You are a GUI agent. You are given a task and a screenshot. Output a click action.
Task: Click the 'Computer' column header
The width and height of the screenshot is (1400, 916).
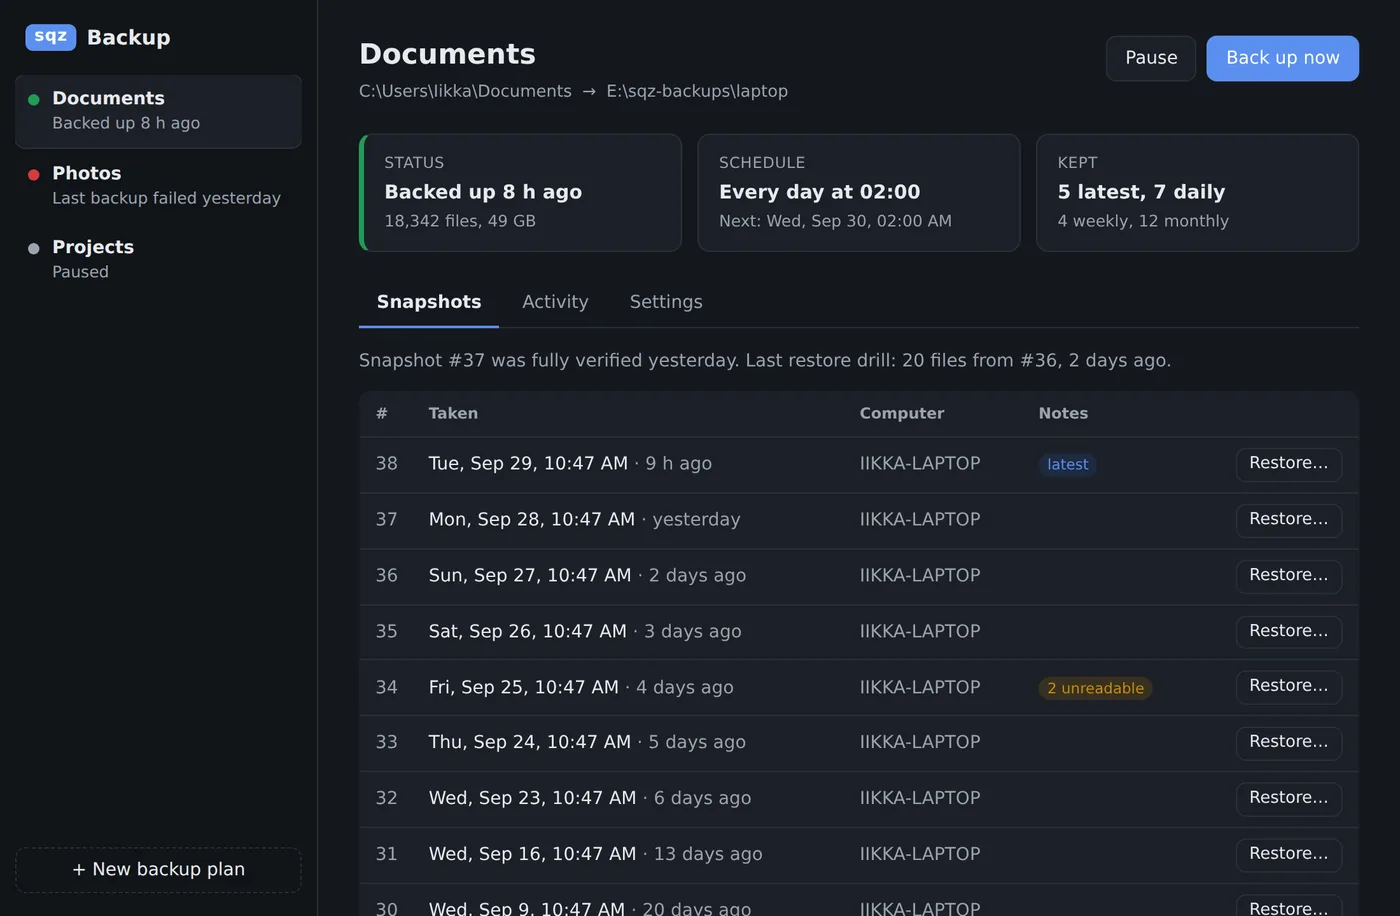pos(902,414)
